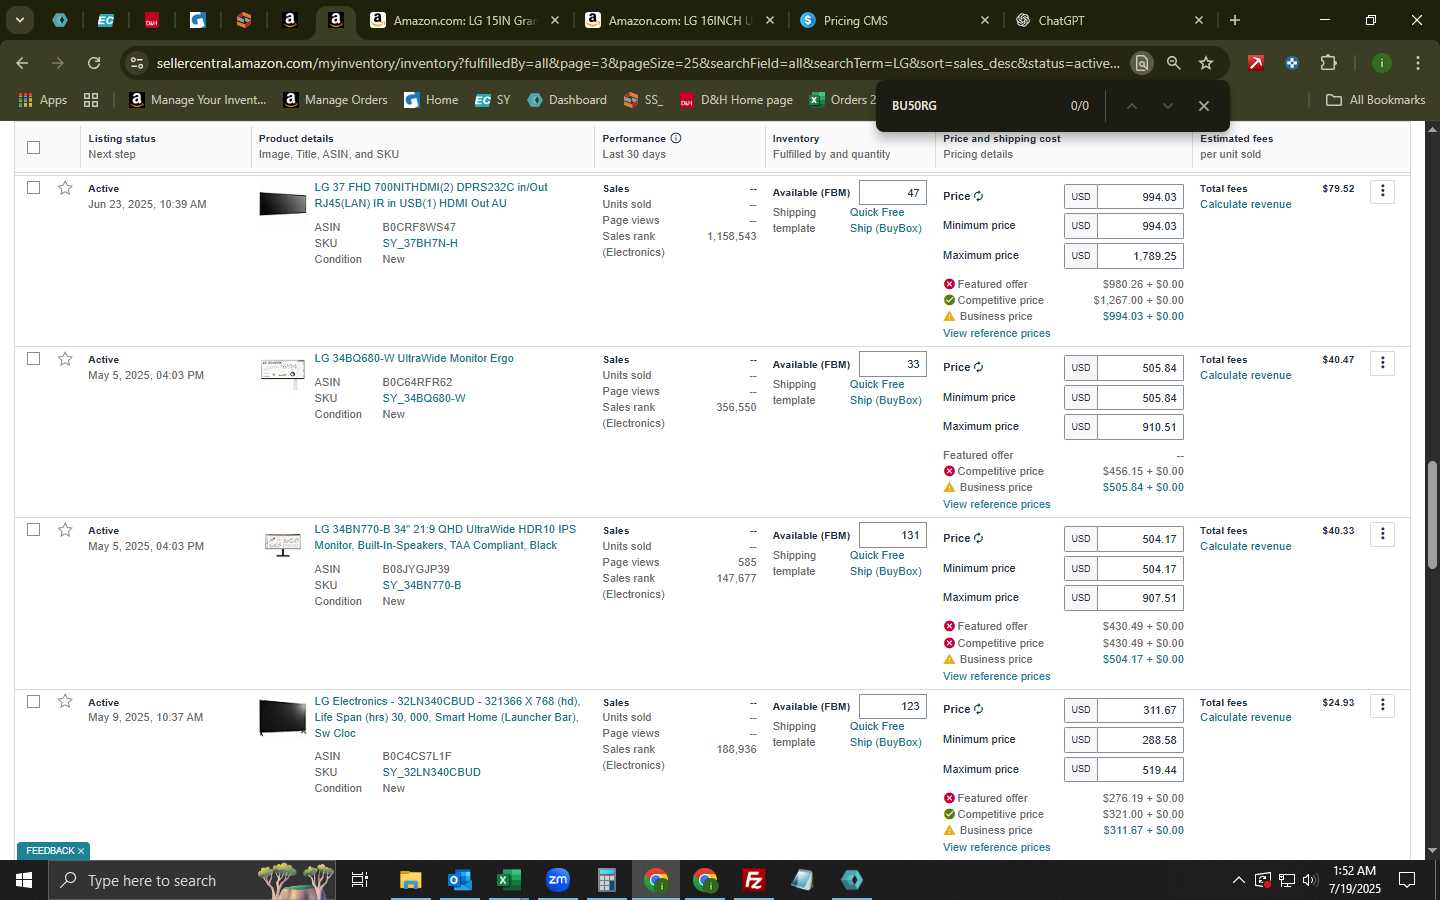Select checkbox for LG 34BQ680-W listing
The width and height of the screenshot is (1440, 900).
(33, 359)
